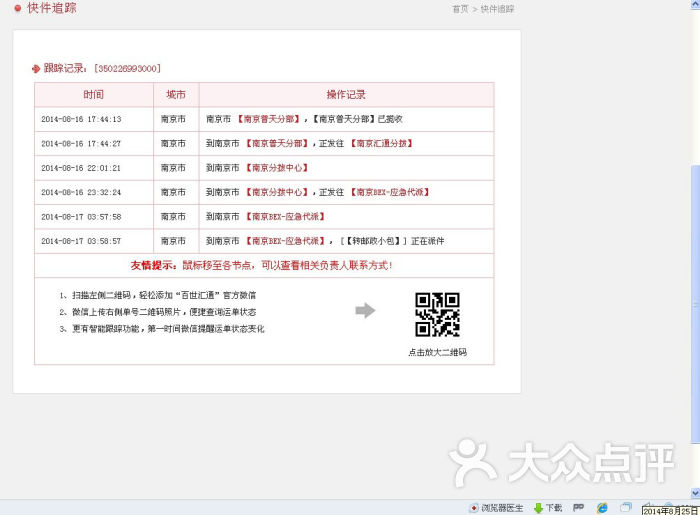Click the gray arrow pointing to QR code
The image size is (700, 515).
365,310
